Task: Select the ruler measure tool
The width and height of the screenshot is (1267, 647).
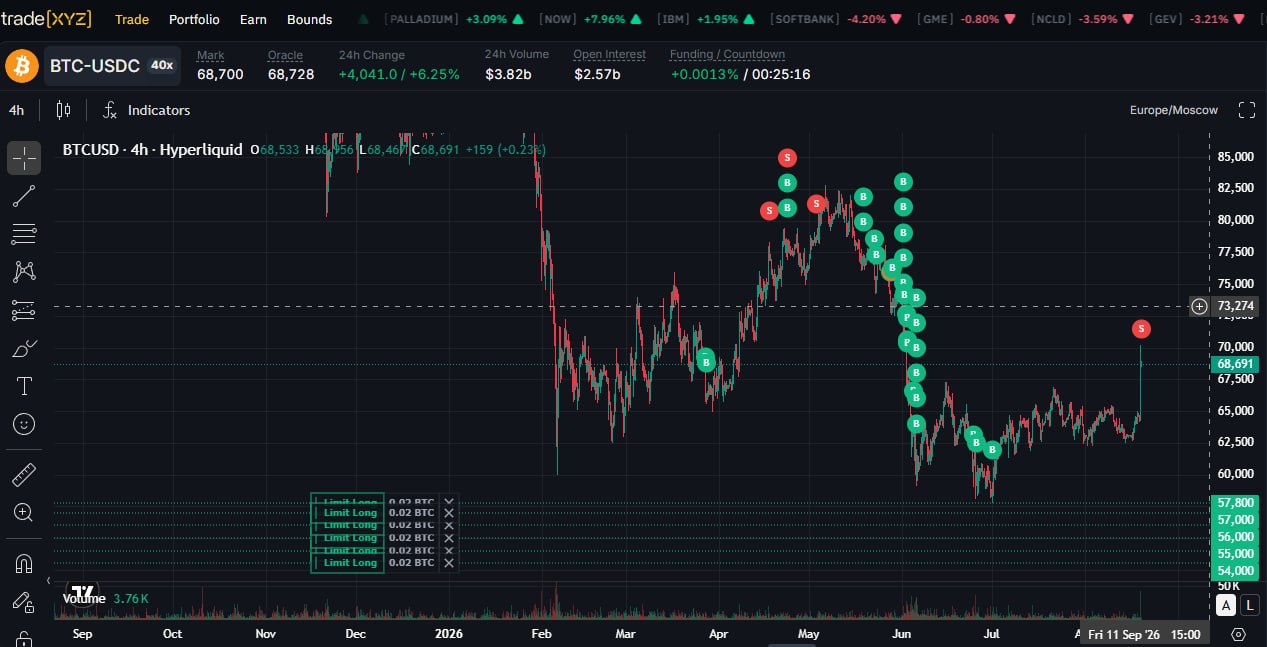Action: (x=24, y=474)
